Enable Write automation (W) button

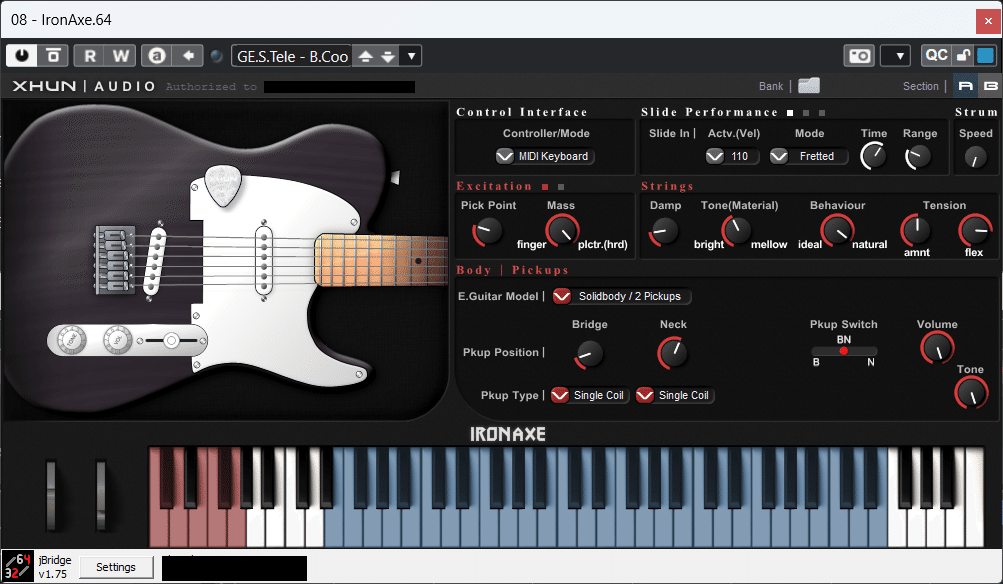coord(121,56)
